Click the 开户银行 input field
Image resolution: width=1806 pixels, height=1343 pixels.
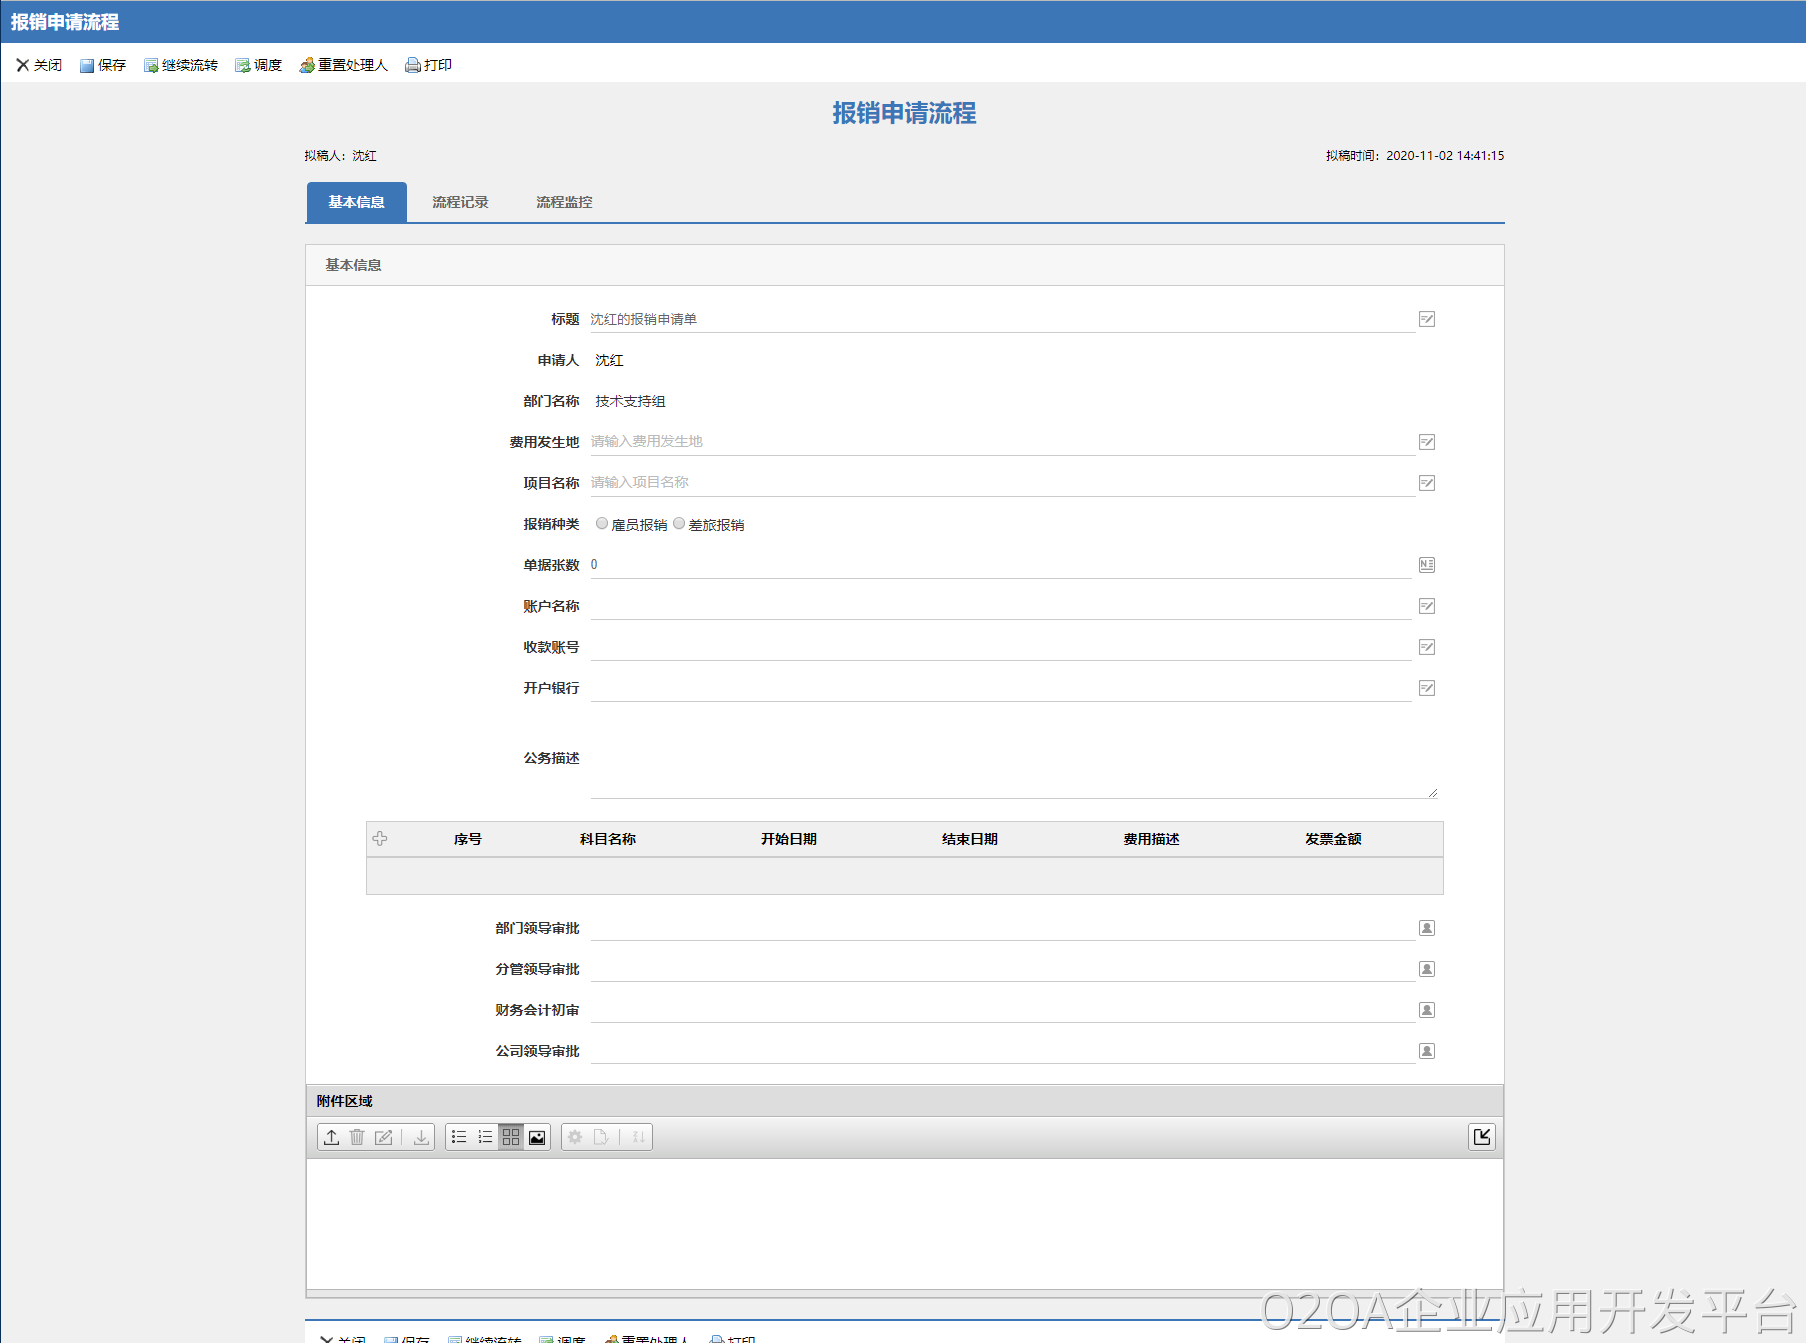1001,688
